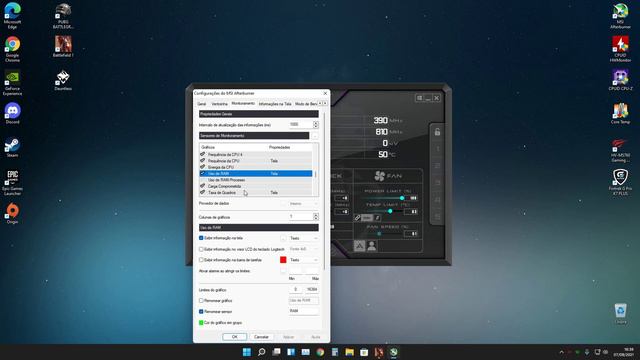The image size is (640, 360).
Task: Open Core Temp desktop icon
Action: click(620, 113)
